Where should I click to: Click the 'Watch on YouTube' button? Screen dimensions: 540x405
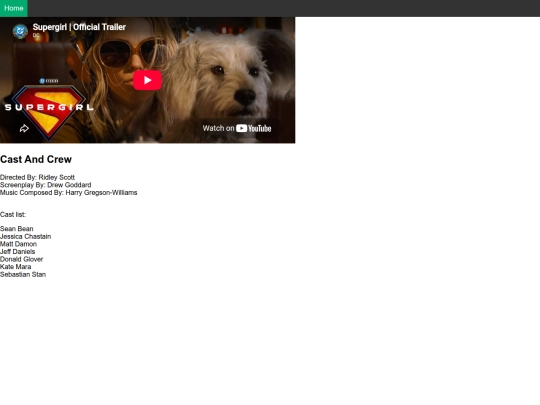(x=237, y=128)
